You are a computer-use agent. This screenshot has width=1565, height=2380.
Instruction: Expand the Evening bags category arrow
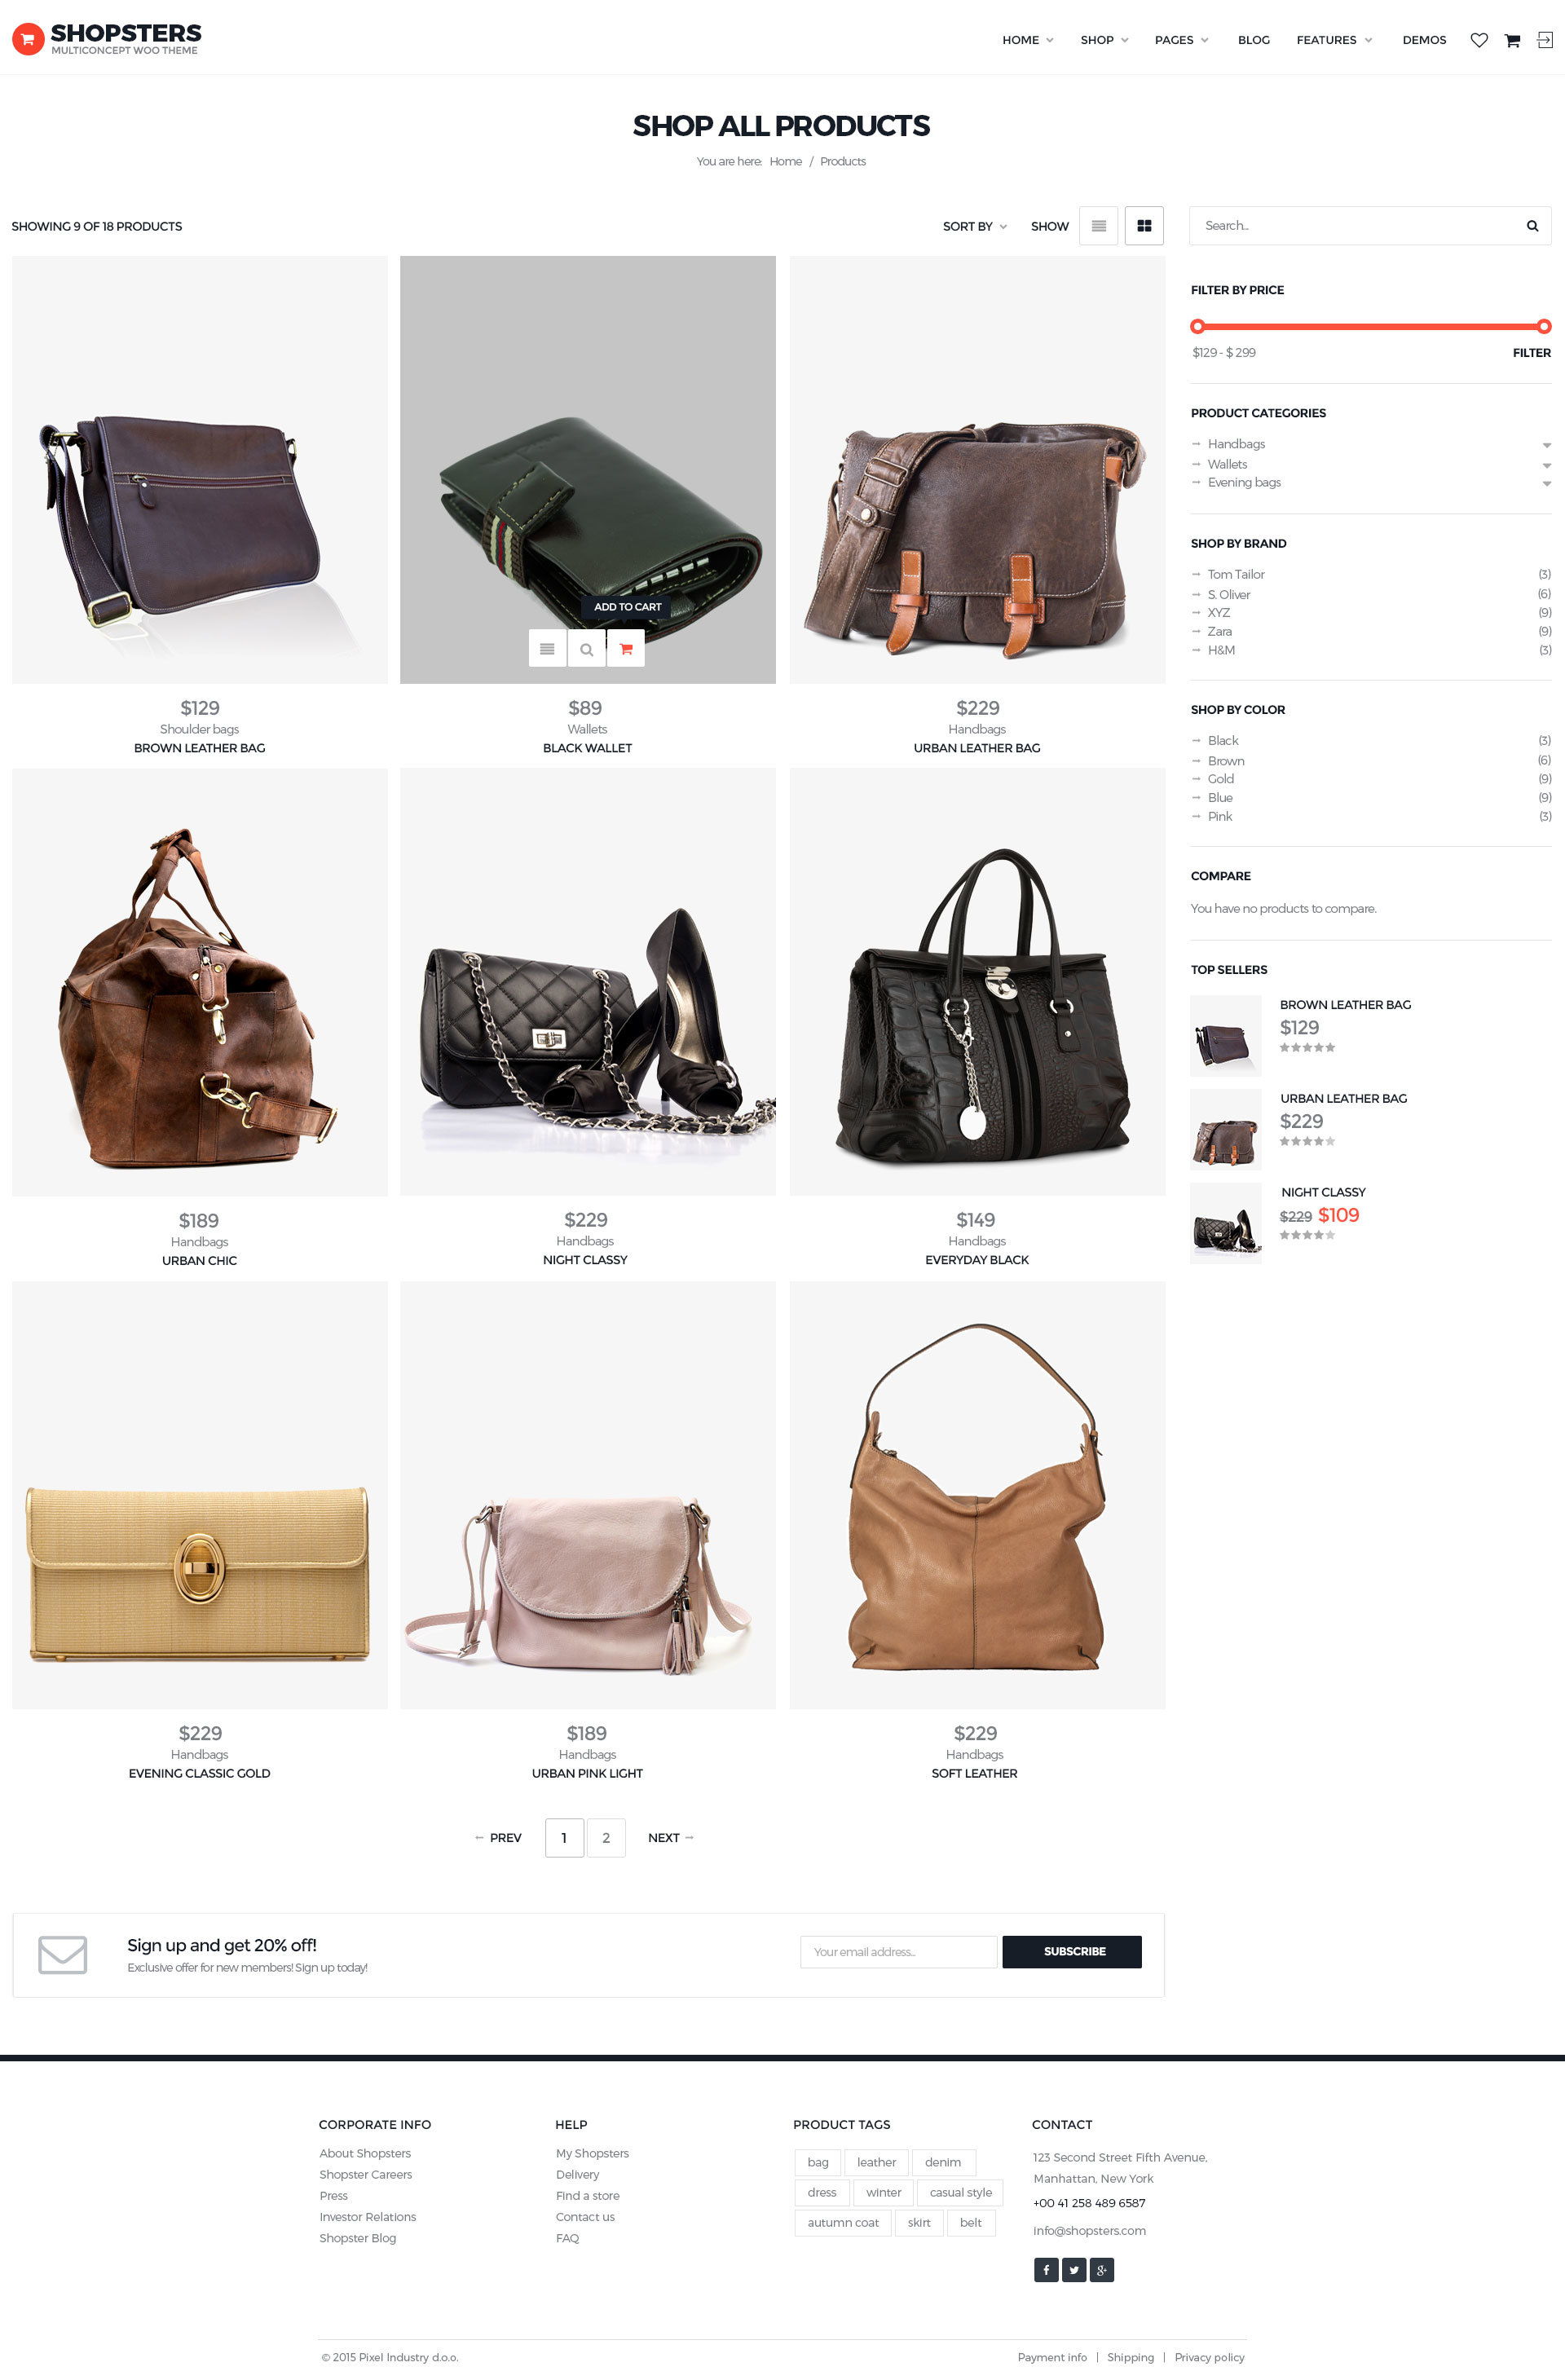(1546, 483)
